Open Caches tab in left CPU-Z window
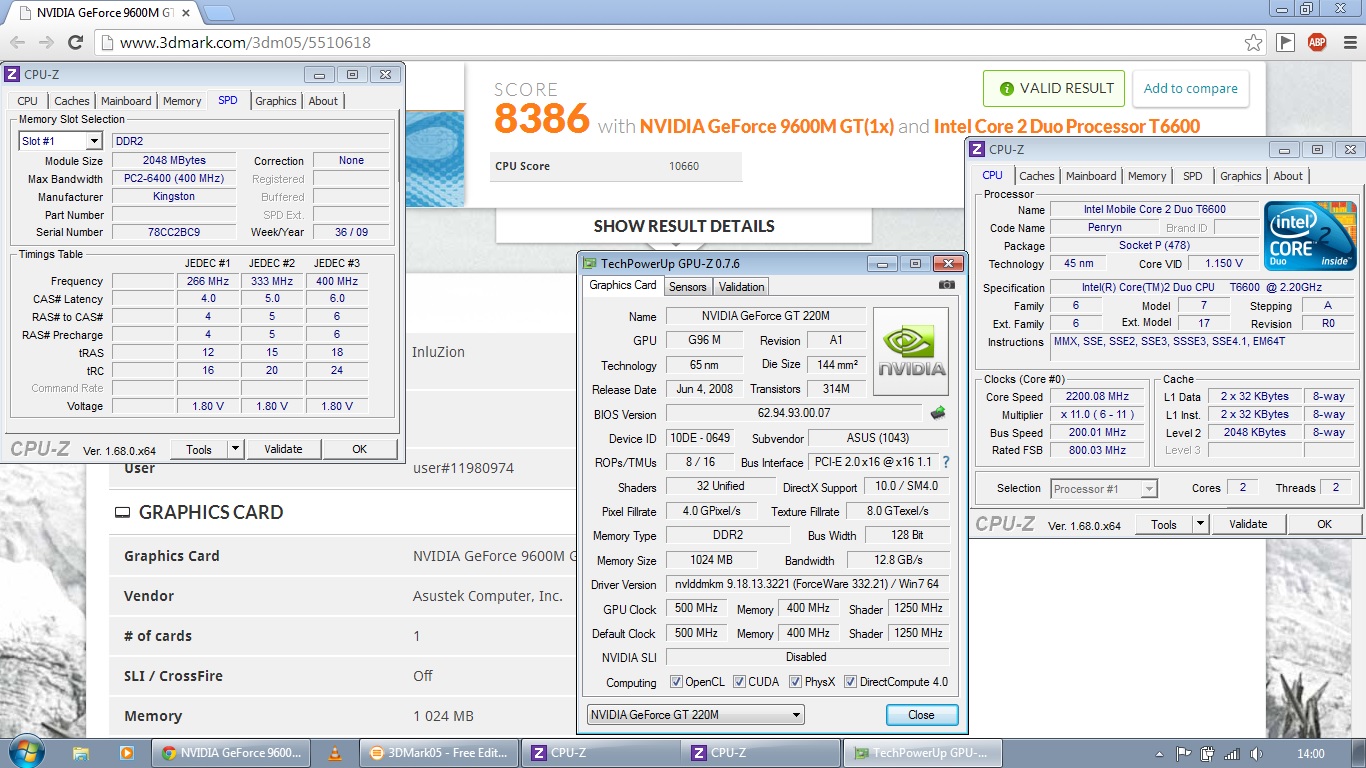1366x768 pixels. click(x=71, y=101)
